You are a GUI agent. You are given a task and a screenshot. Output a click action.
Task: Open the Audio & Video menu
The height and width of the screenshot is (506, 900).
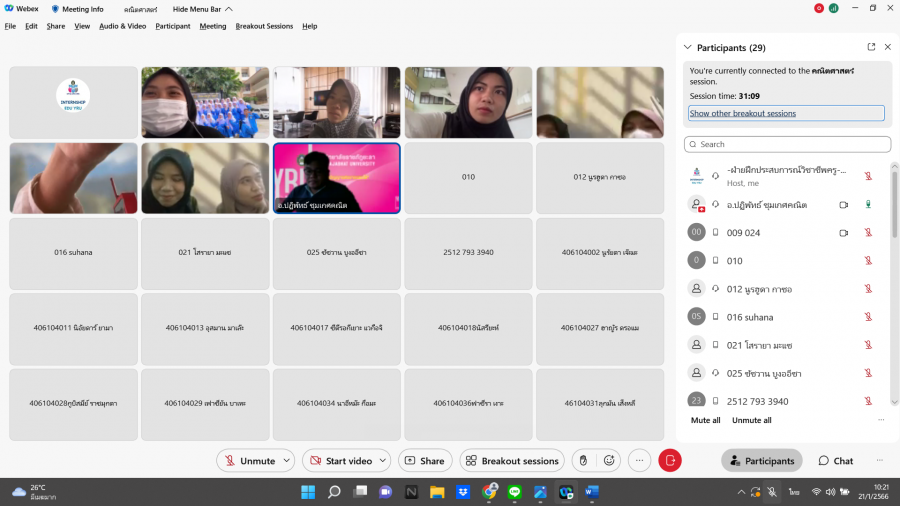122,26
